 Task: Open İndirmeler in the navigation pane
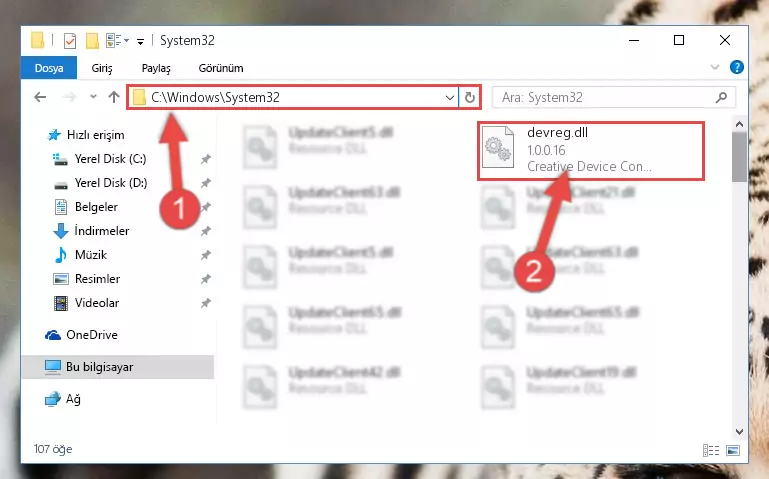pyautogui.click(x=102, y=230)
